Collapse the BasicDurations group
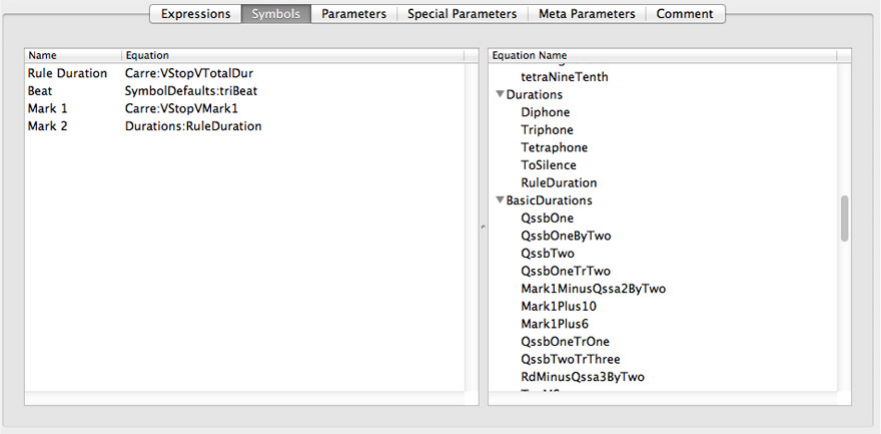 [x=500, y=201]
